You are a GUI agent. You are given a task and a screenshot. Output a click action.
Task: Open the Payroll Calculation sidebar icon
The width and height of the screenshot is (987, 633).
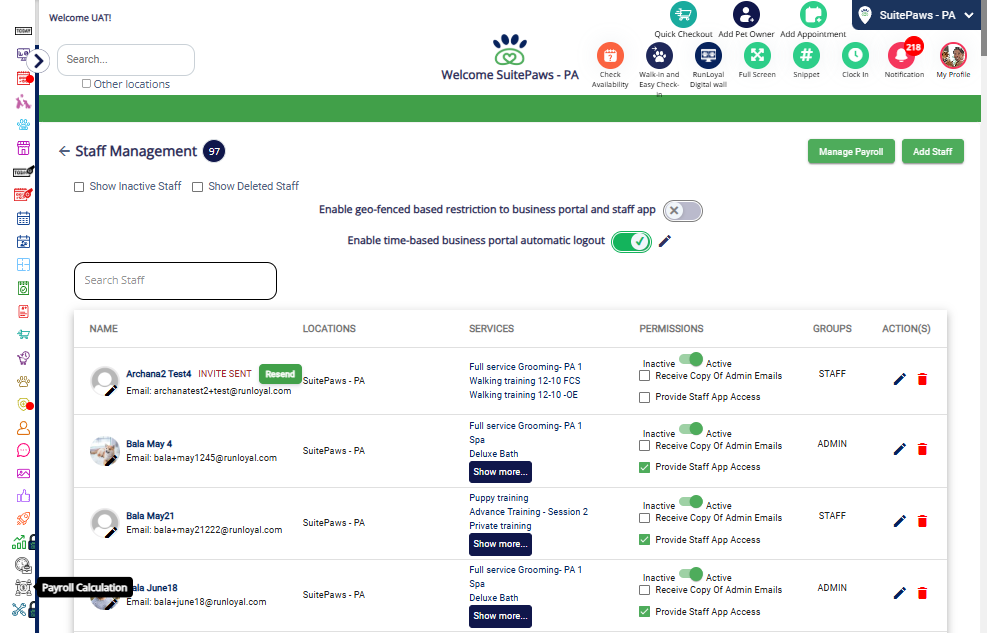pyautogui.click(x=23, y=587)
